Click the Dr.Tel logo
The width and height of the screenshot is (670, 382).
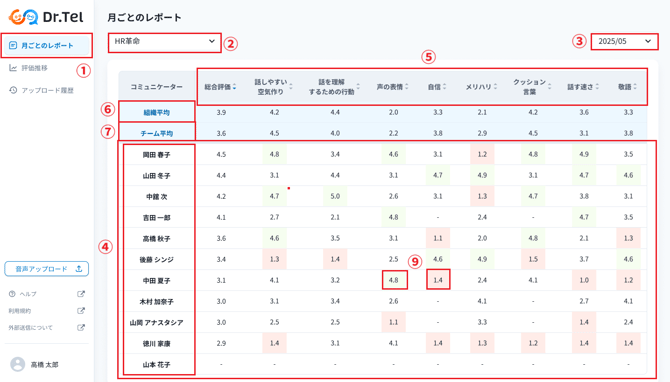pos(46,17)
